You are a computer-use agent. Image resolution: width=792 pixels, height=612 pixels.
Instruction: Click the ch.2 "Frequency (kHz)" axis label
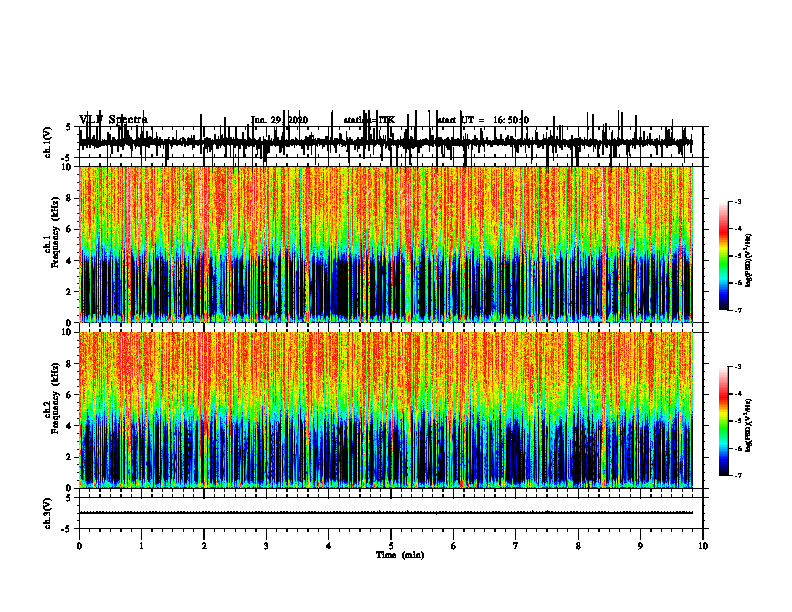pyautogui.click(x=56, y=397)
